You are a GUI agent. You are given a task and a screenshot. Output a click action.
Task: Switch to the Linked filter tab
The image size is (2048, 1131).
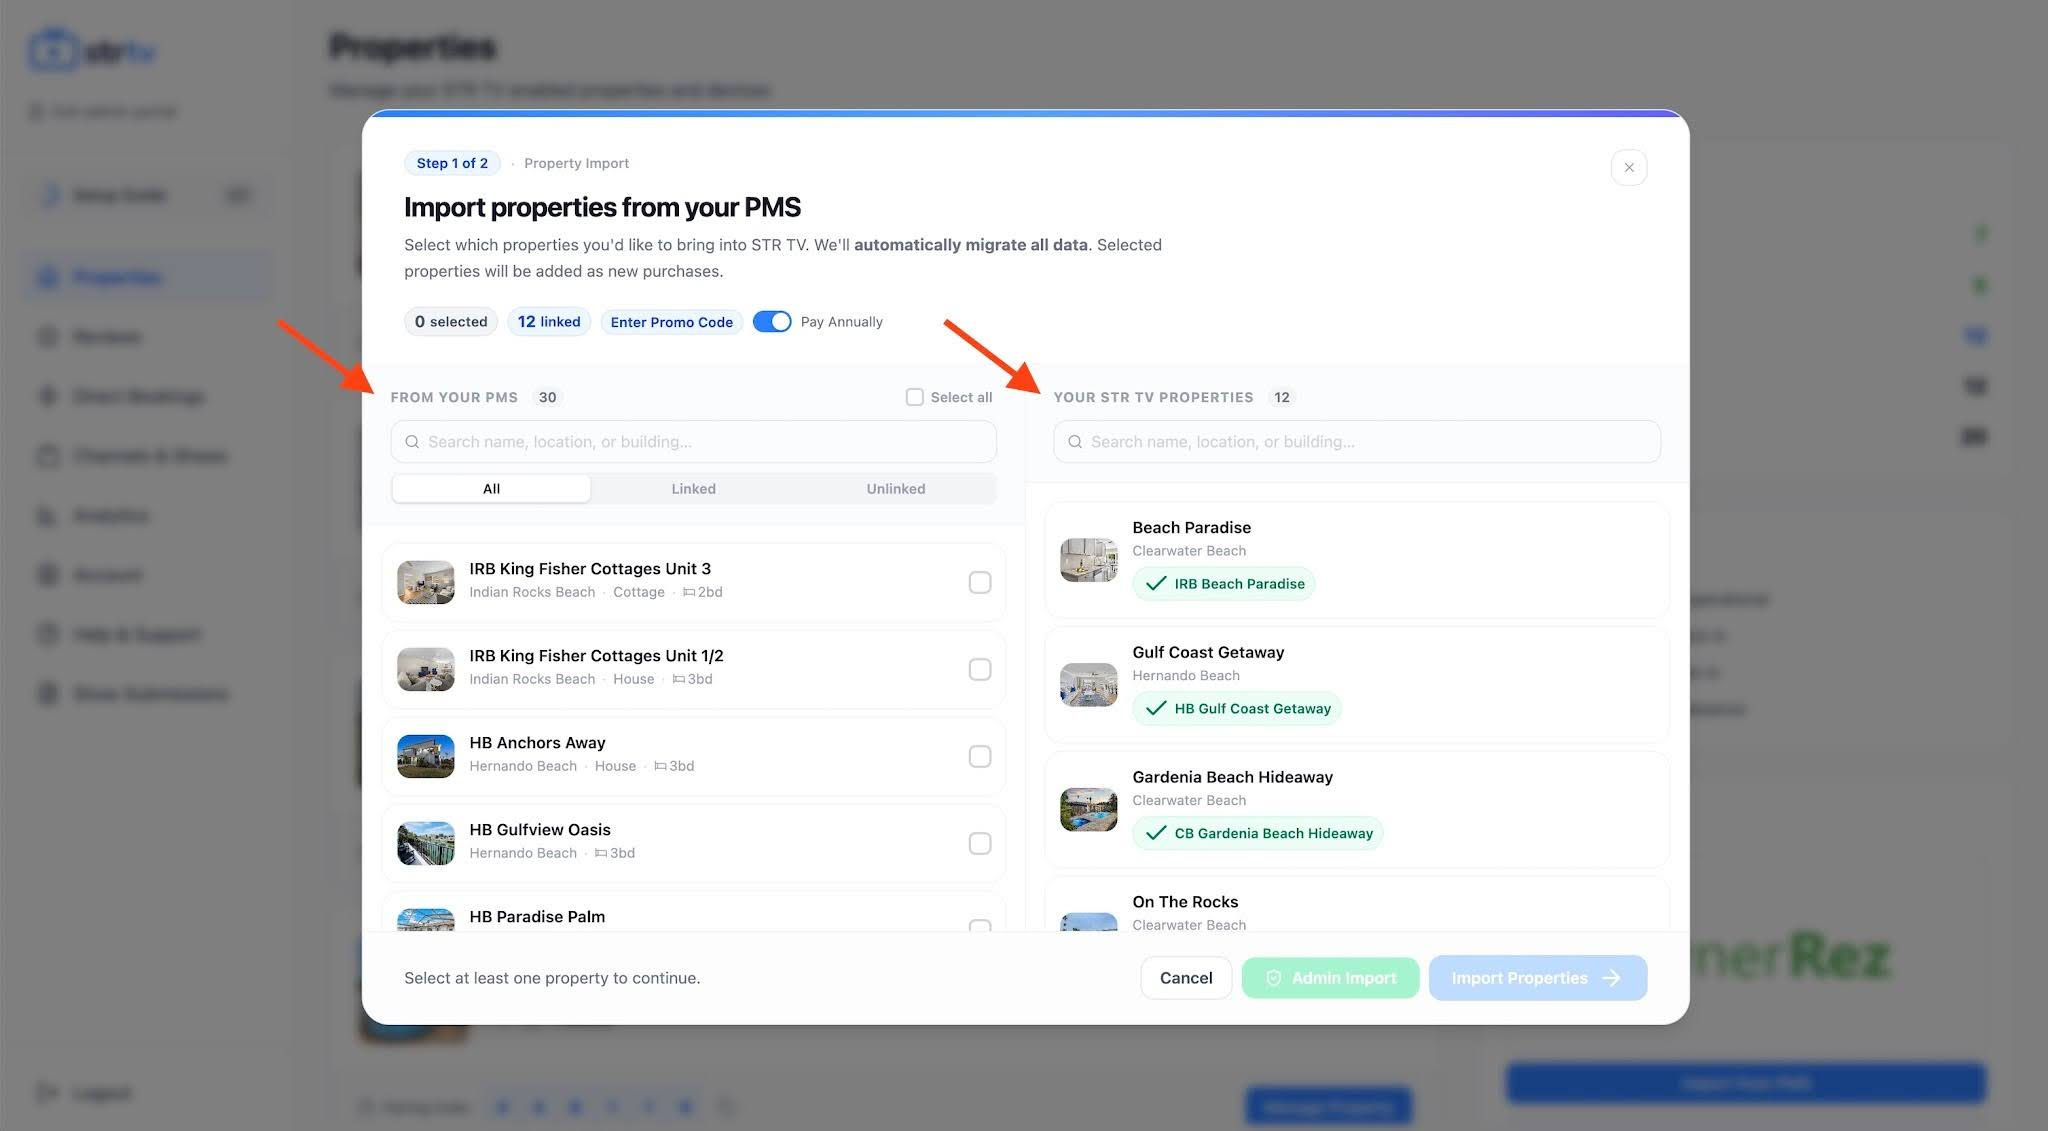(693, 489)
